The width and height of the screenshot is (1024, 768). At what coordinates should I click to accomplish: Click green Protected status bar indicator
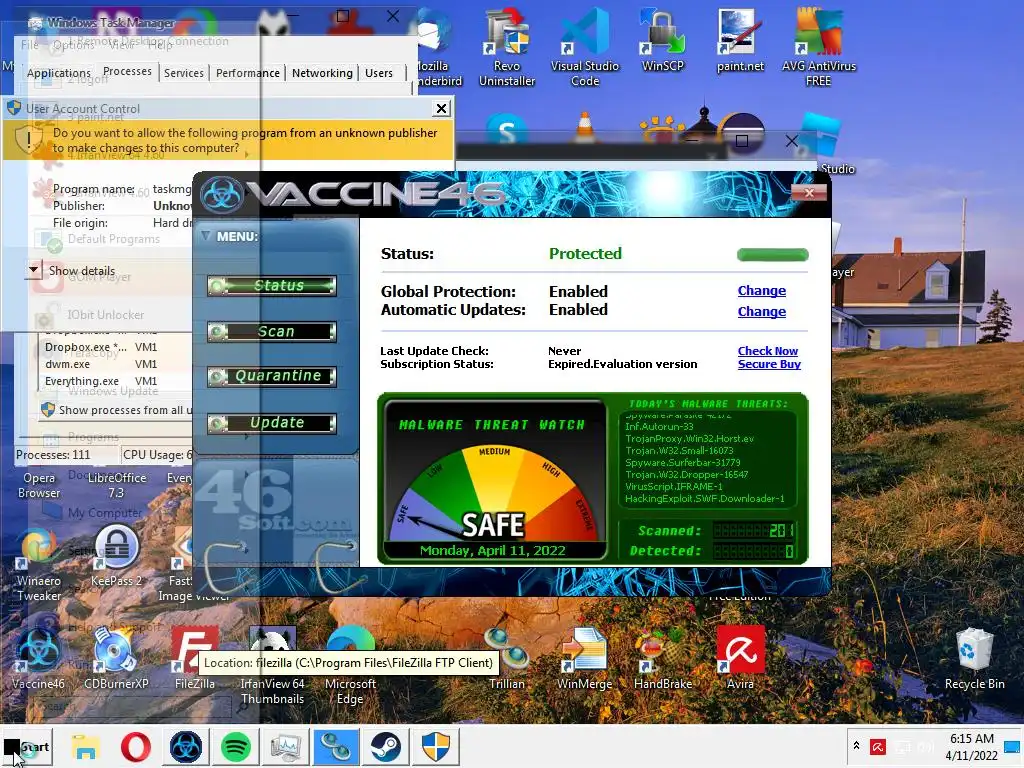click(773, 255)
